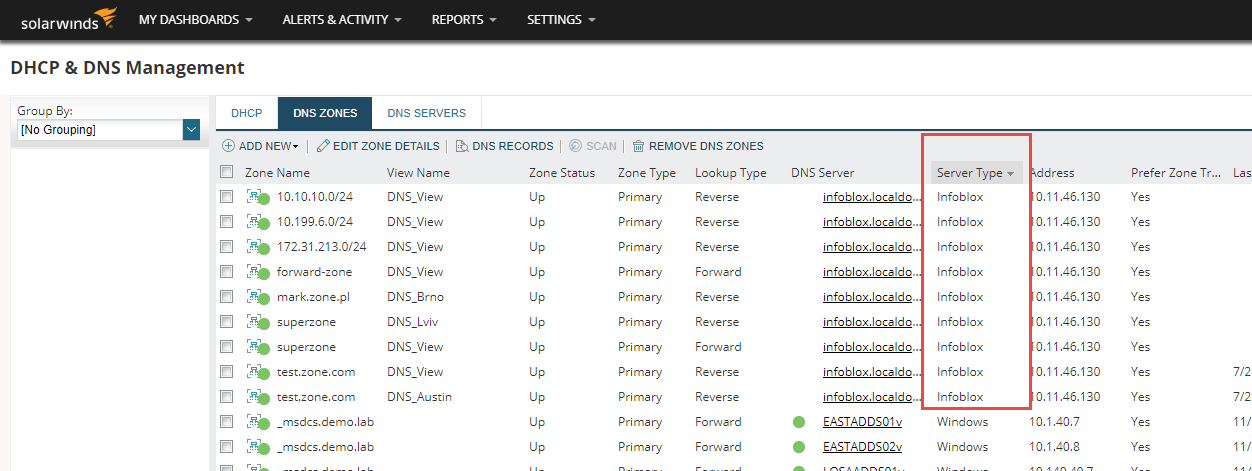Click the Address column header
Viewport: 1252px width, 471px height.
tap(1052, 173)
